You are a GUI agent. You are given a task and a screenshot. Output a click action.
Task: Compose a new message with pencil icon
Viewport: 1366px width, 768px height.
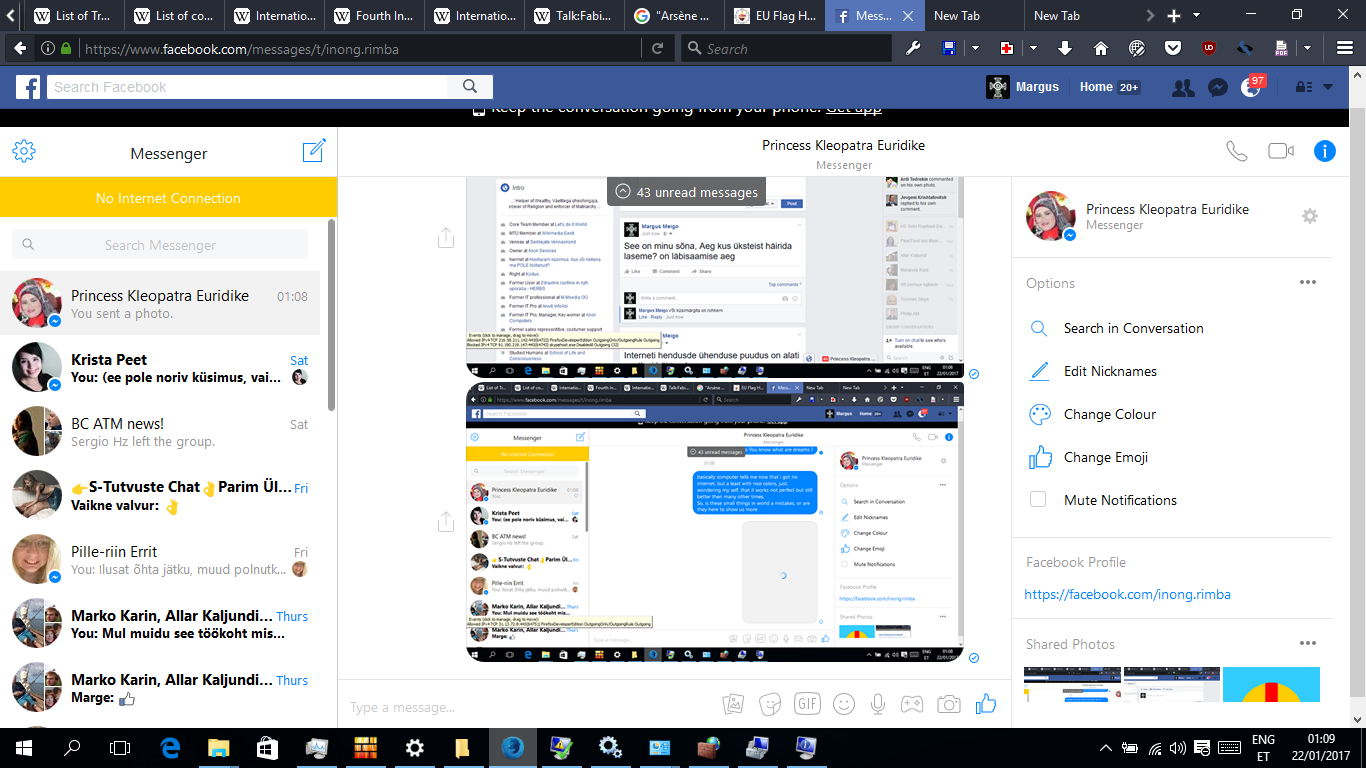314,151
